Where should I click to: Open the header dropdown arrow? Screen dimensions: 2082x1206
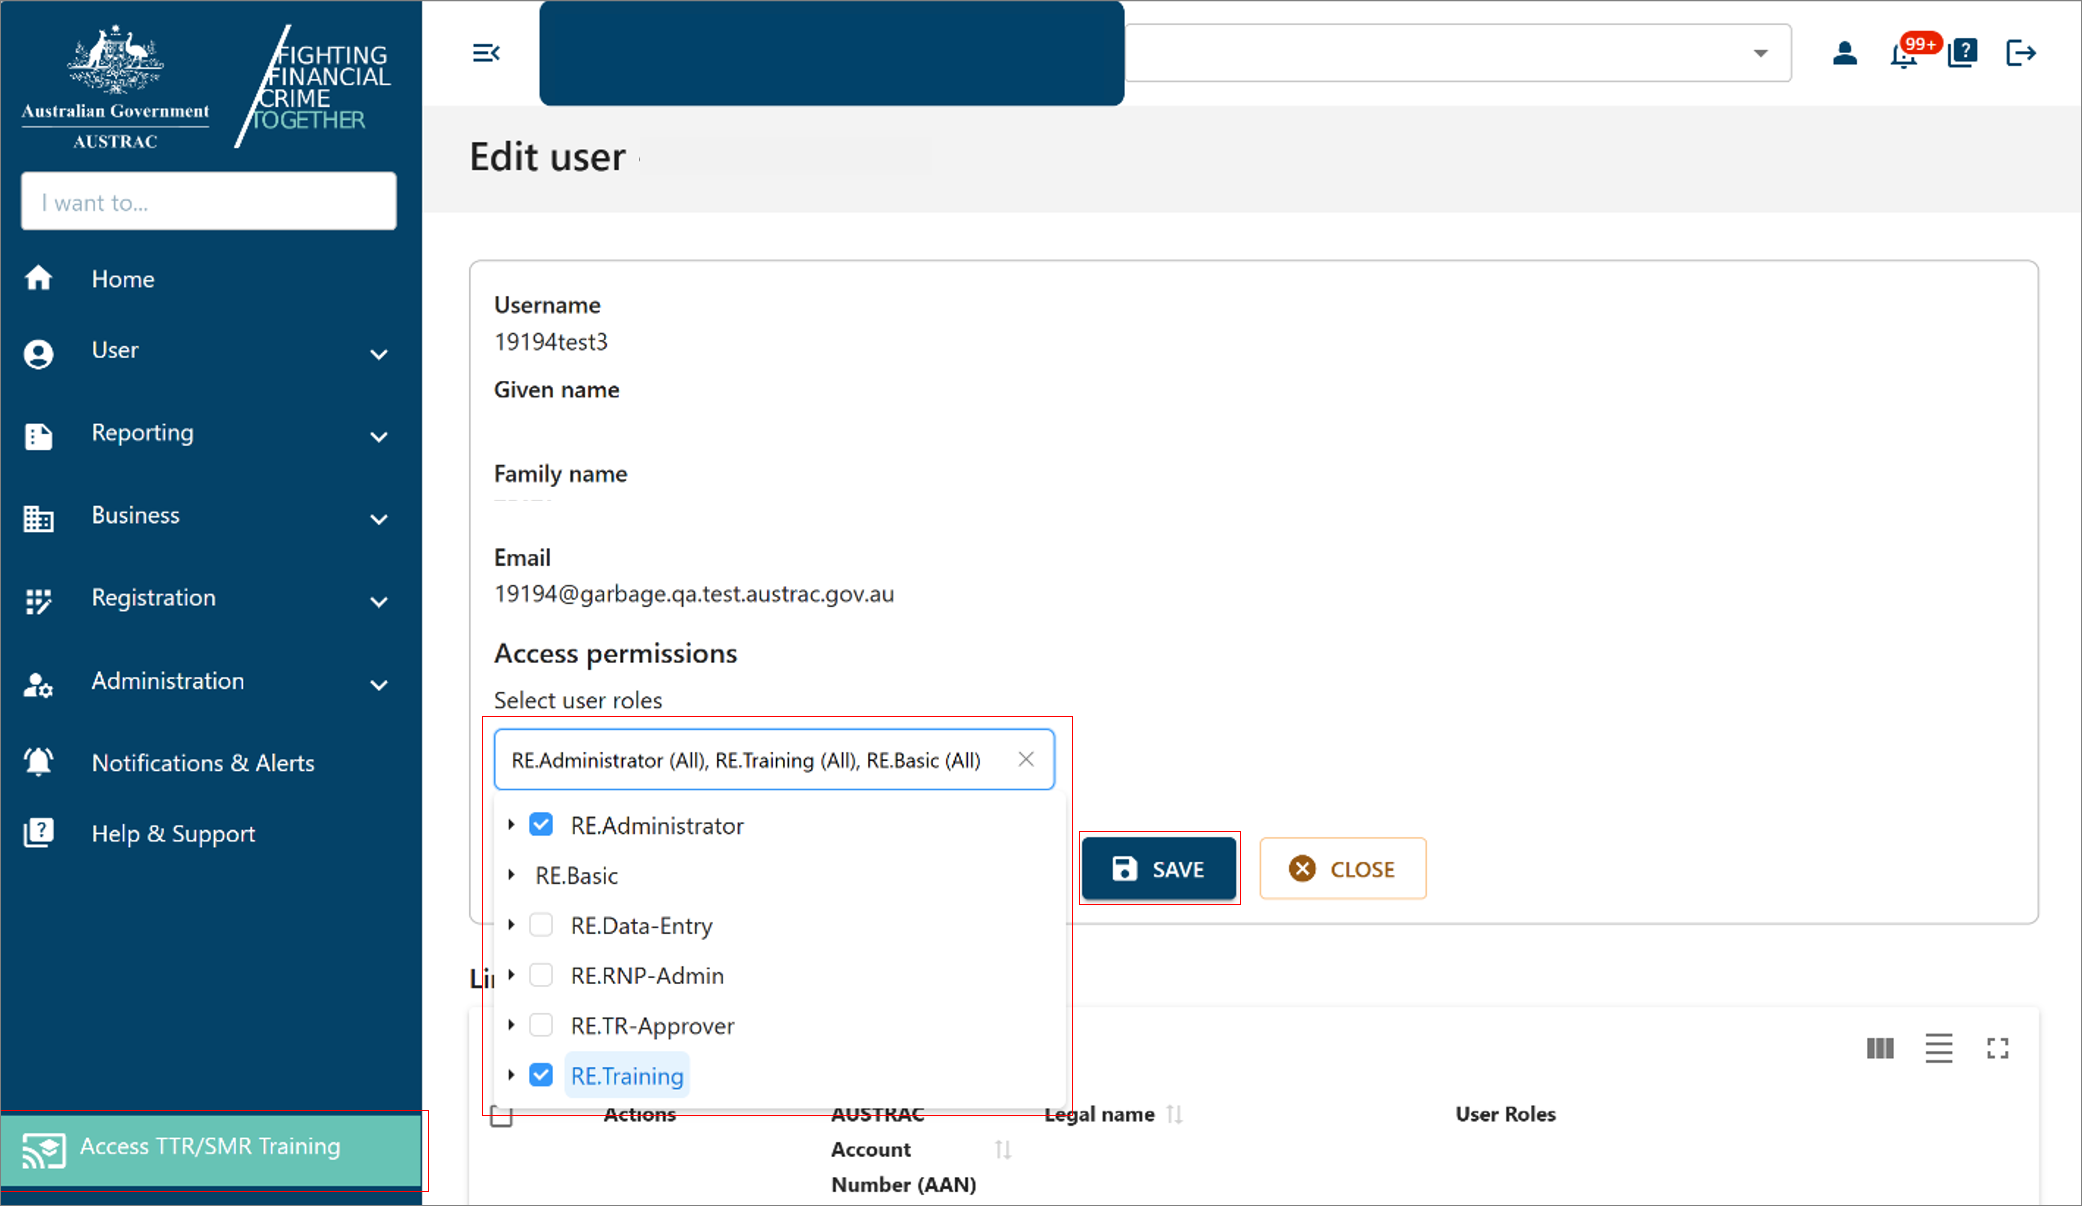point(1760,53)
